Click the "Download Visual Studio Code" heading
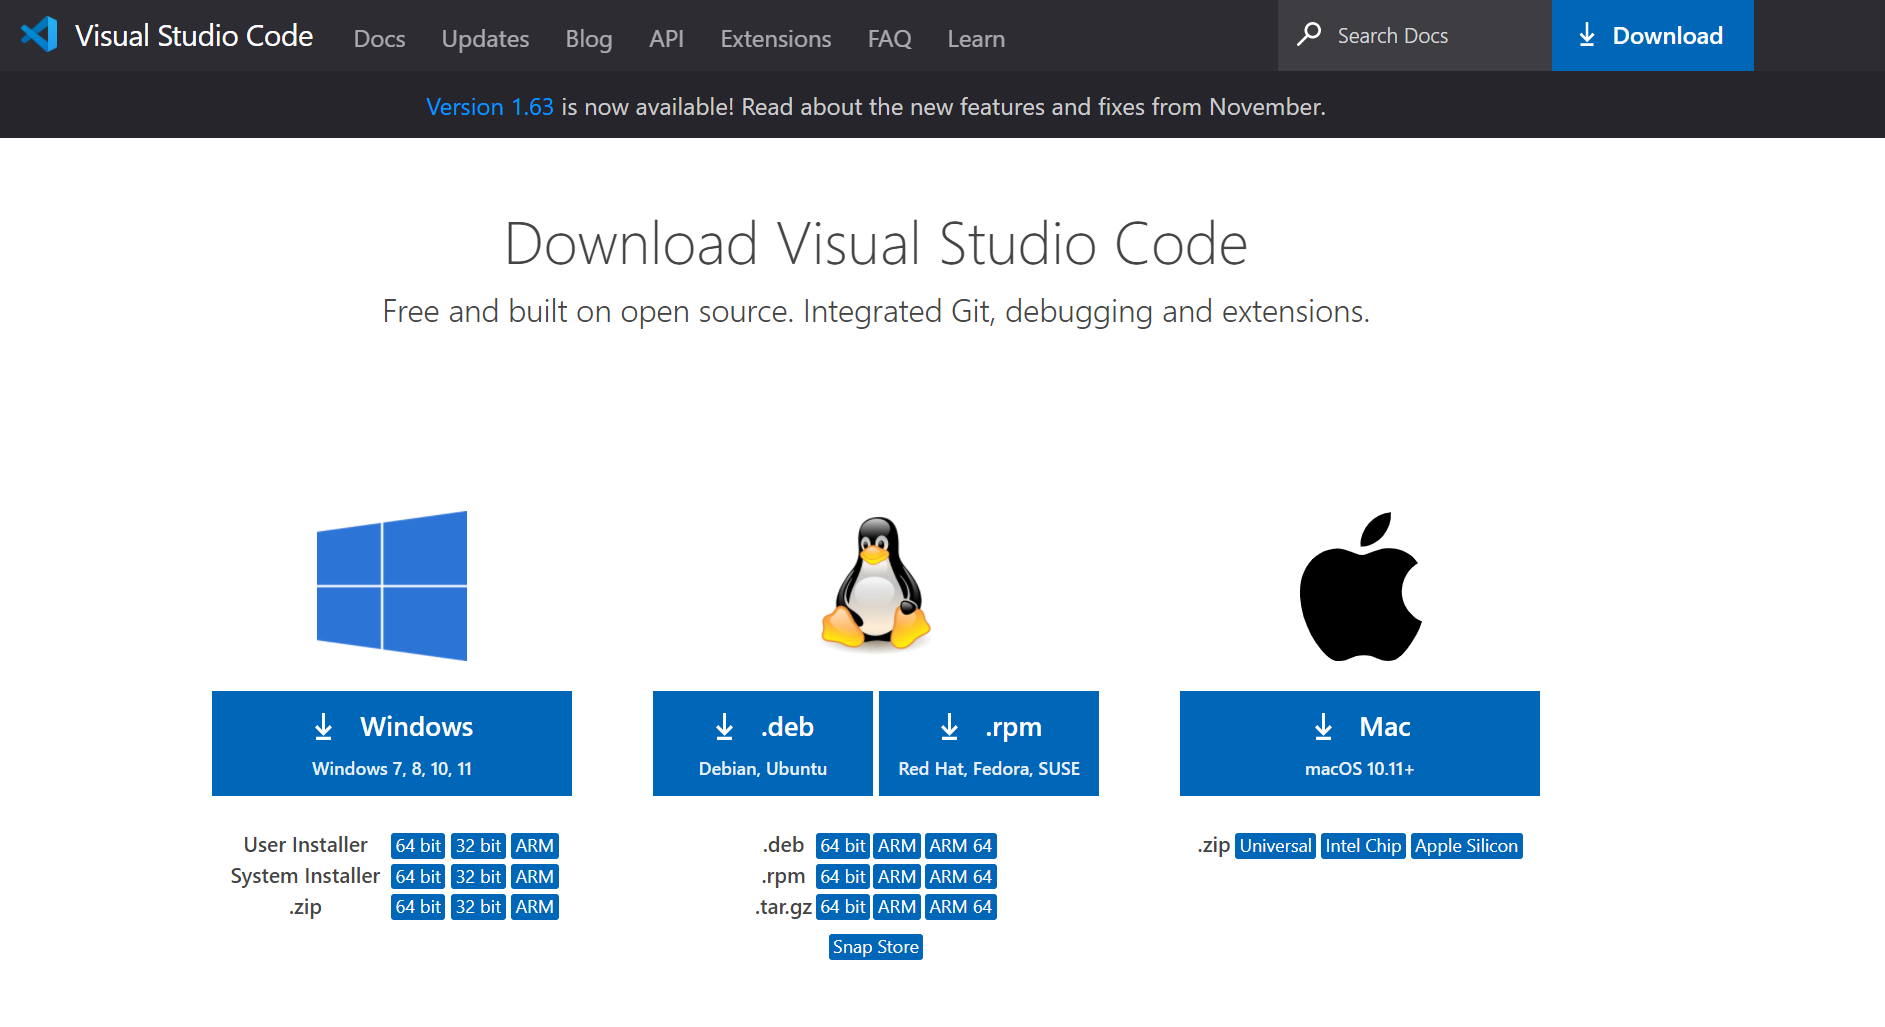The height and width of the screenshot is (1027, 1885). tap(876, 244)
